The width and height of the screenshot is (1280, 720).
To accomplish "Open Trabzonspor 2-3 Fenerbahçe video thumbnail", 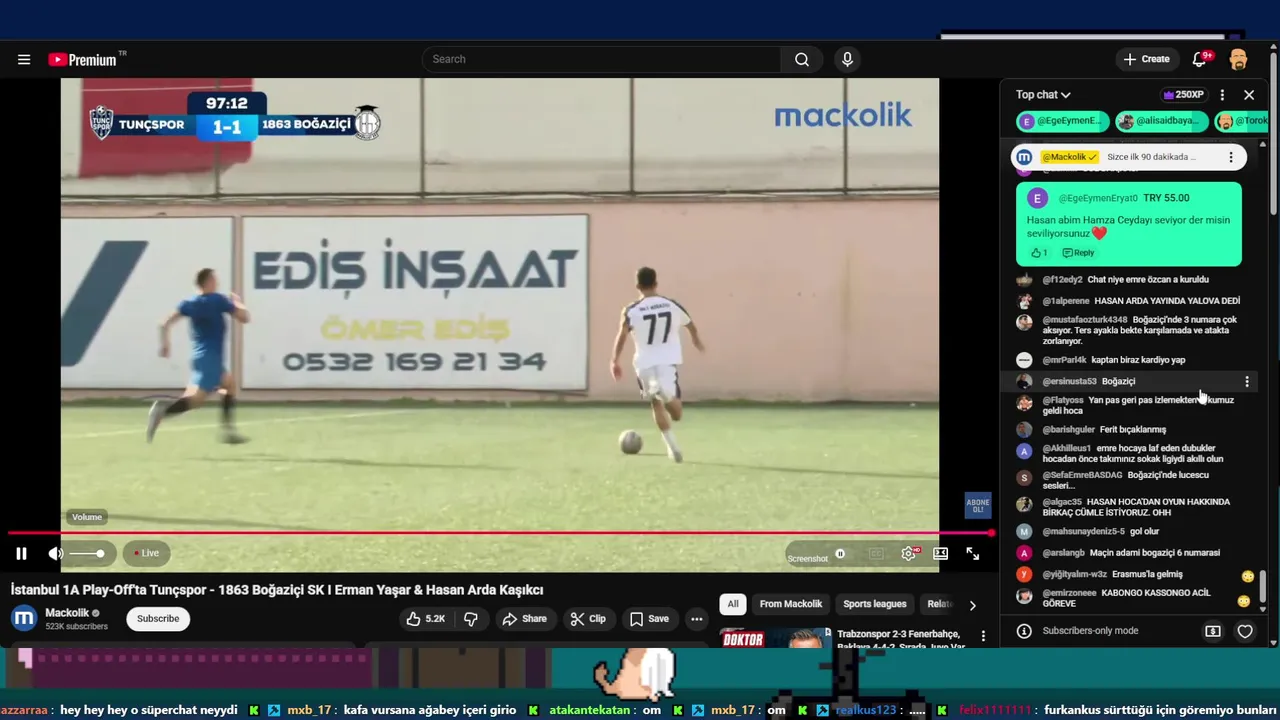I will tap(775, 637).
